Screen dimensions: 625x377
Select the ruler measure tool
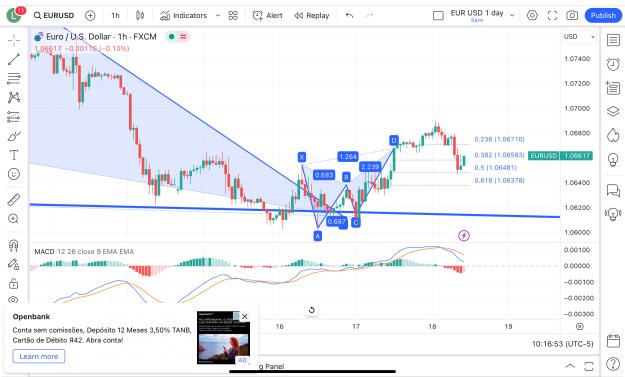[x=14, y=200]
